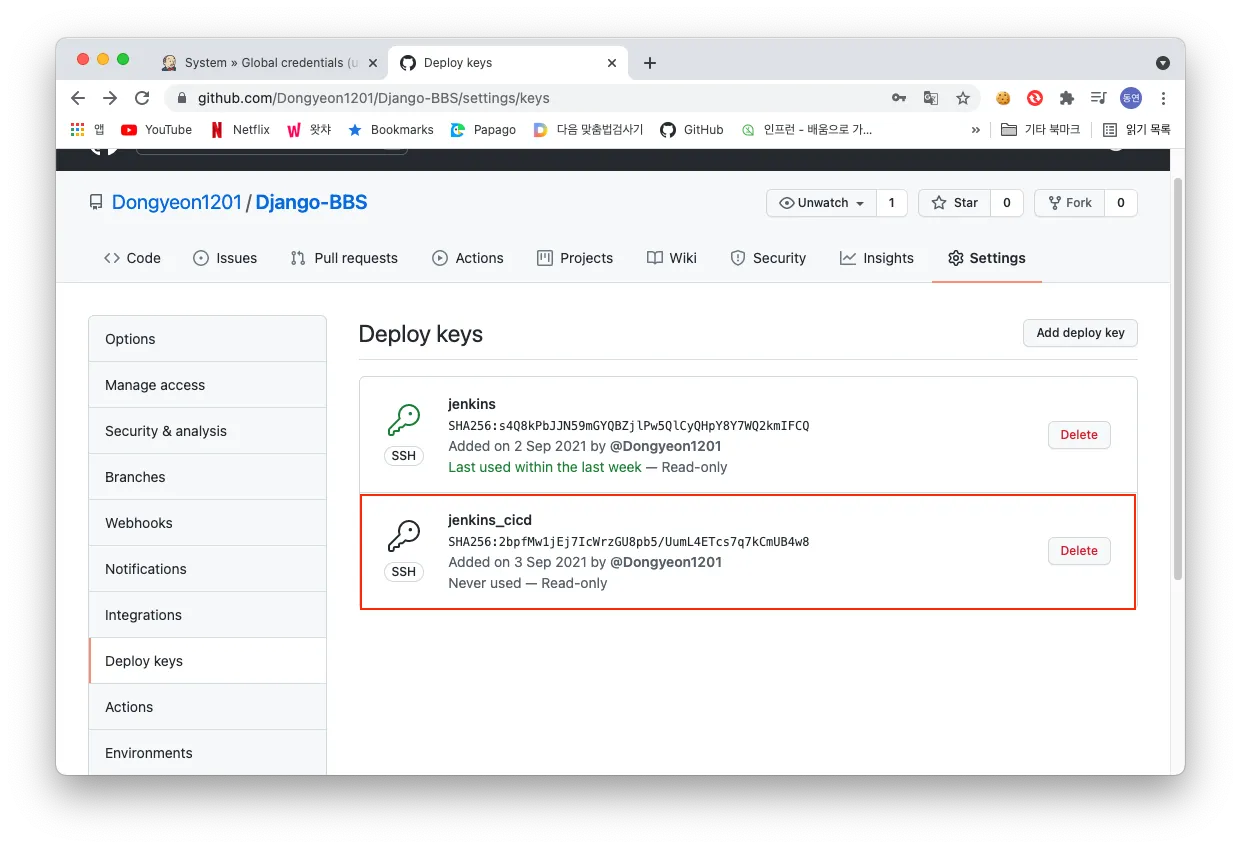Open the saved password key icon in the address bar
Viewport: 1241px width, 849px height.
tap(899, 98)
